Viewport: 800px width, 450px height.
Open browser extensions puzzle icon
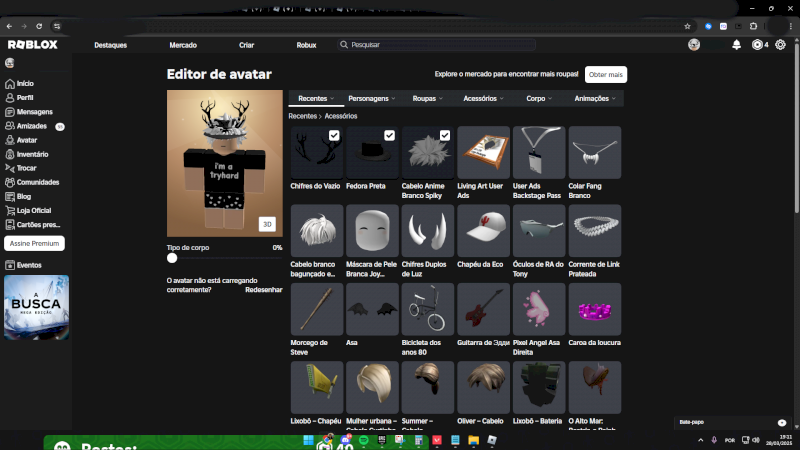(x=754, y=26)
